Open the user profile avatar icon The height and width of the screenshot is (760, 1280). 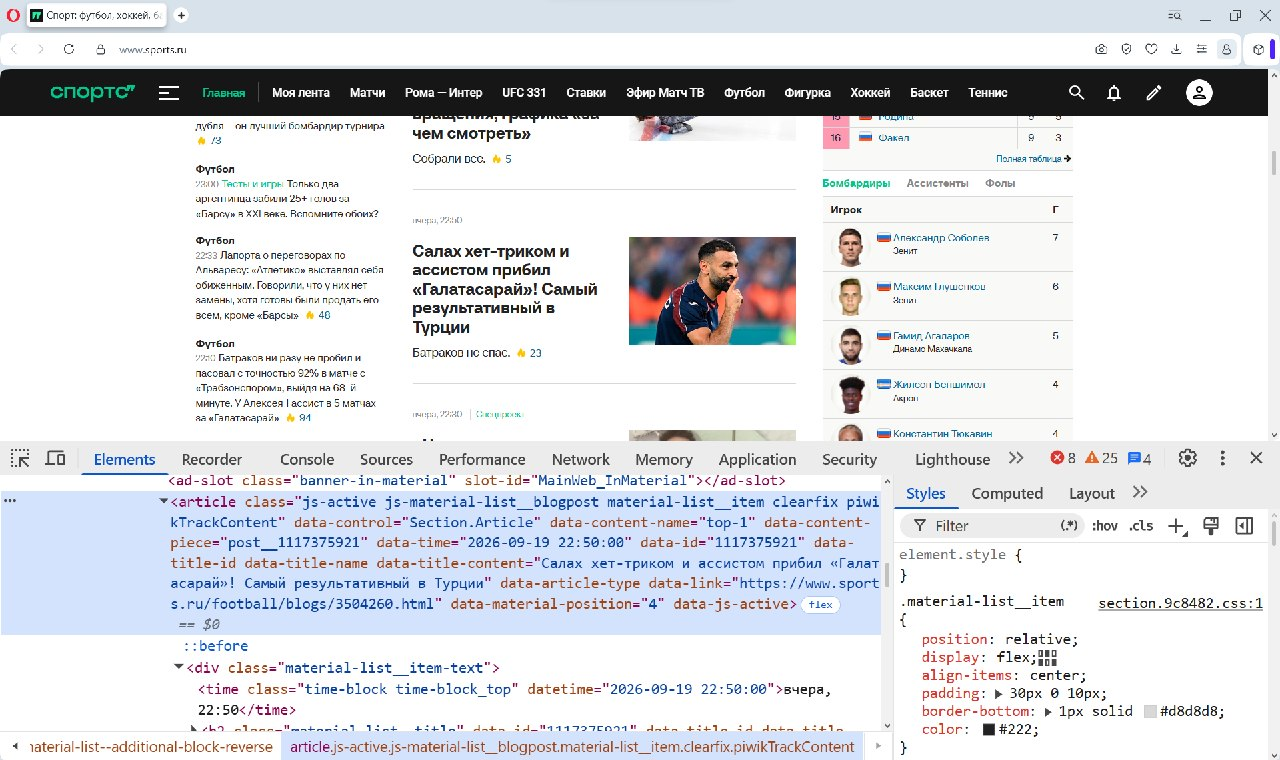click(1199, 93)
